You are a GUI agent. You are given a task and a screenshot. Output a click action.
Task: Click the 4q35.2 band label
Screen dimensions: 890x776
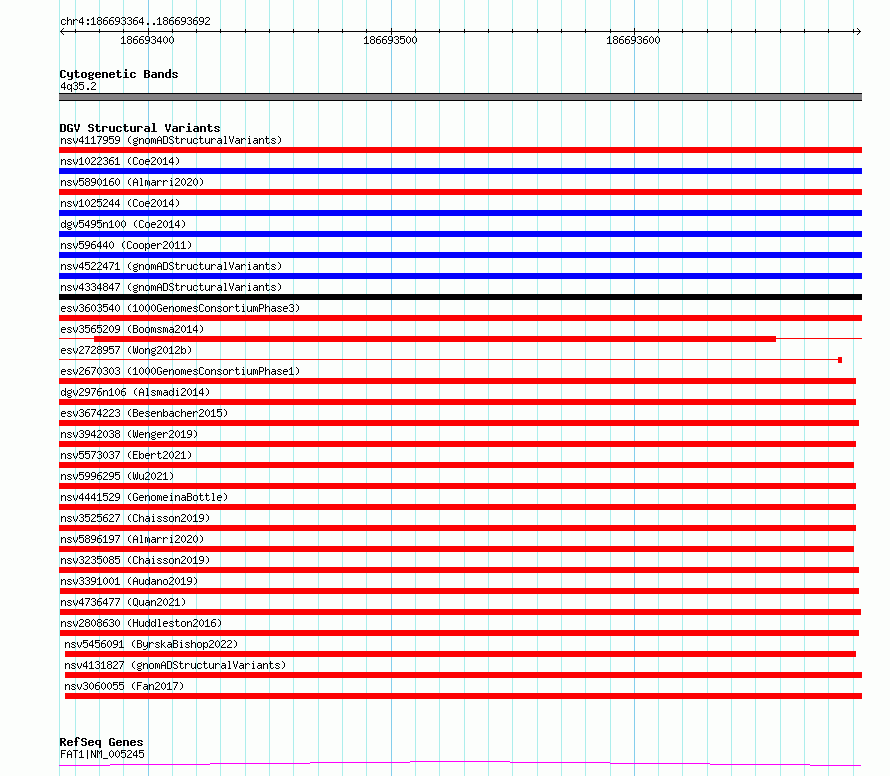click(x=78, y=86)
